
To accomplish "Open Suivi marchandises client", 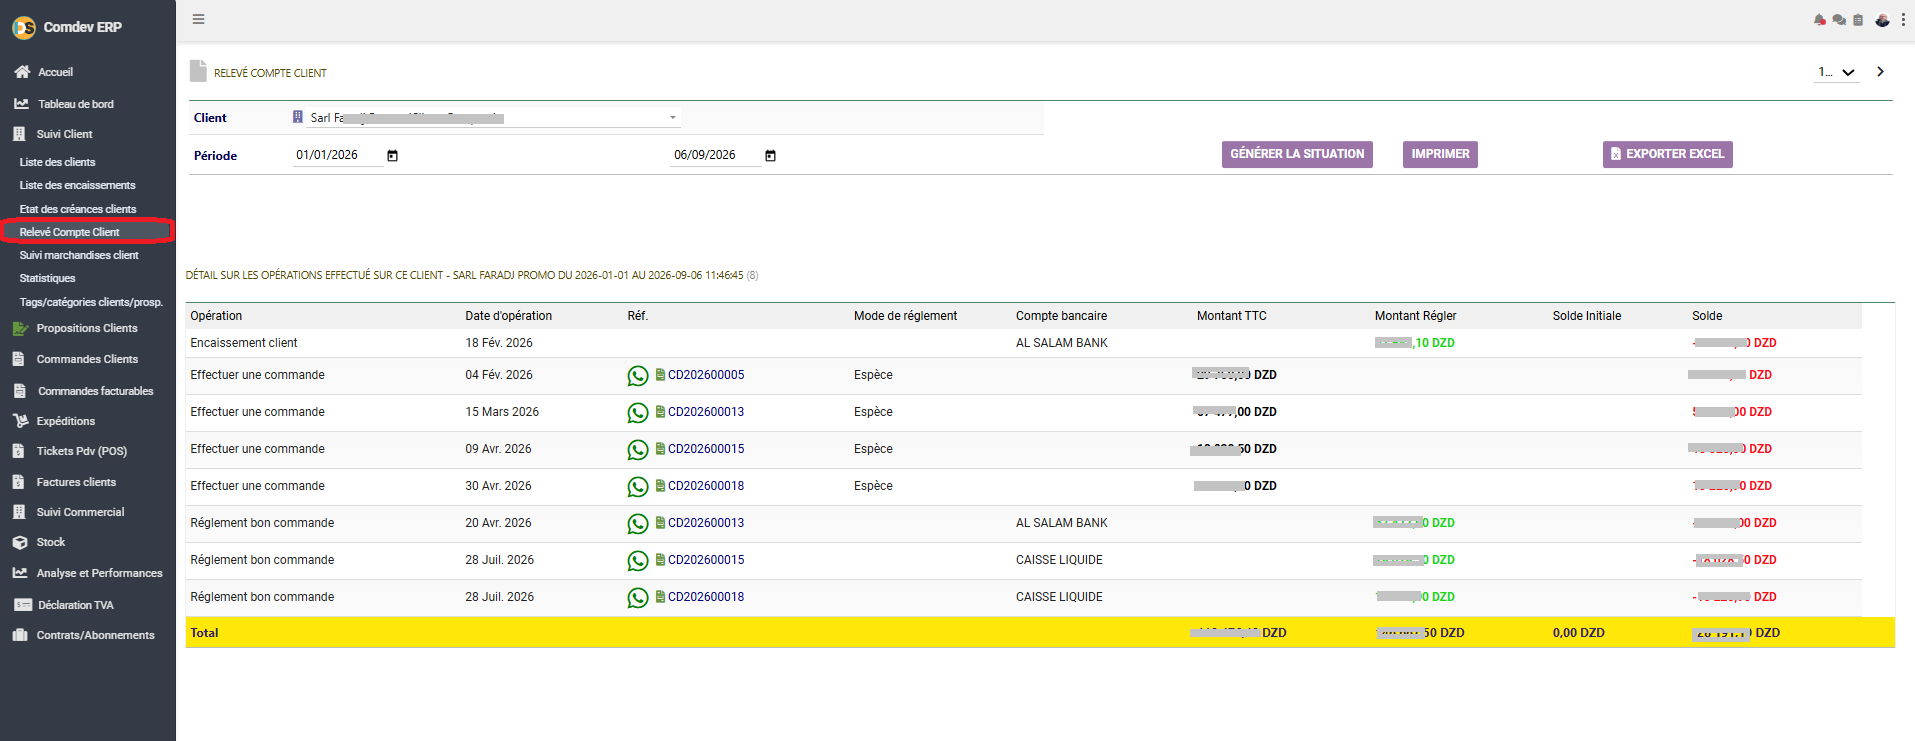I will point(79,255).
